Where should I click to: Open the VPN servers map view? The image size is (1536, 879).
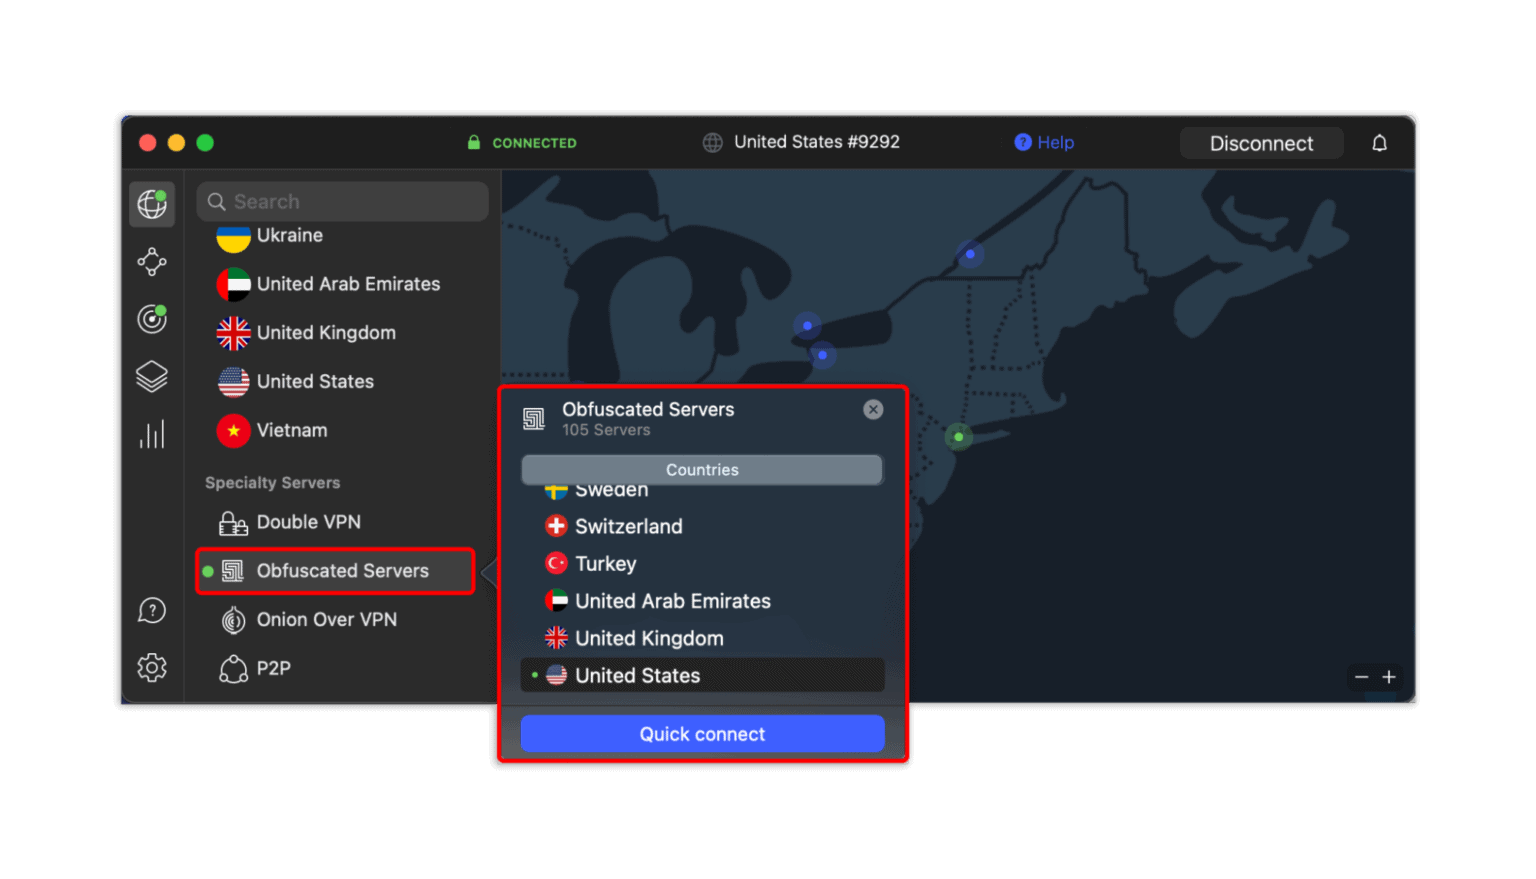151,204
